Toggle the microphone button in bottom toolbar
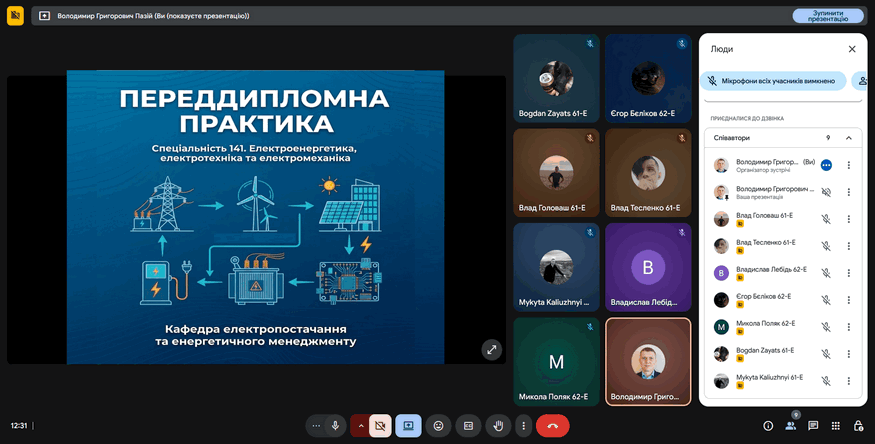 pos(336,425)
